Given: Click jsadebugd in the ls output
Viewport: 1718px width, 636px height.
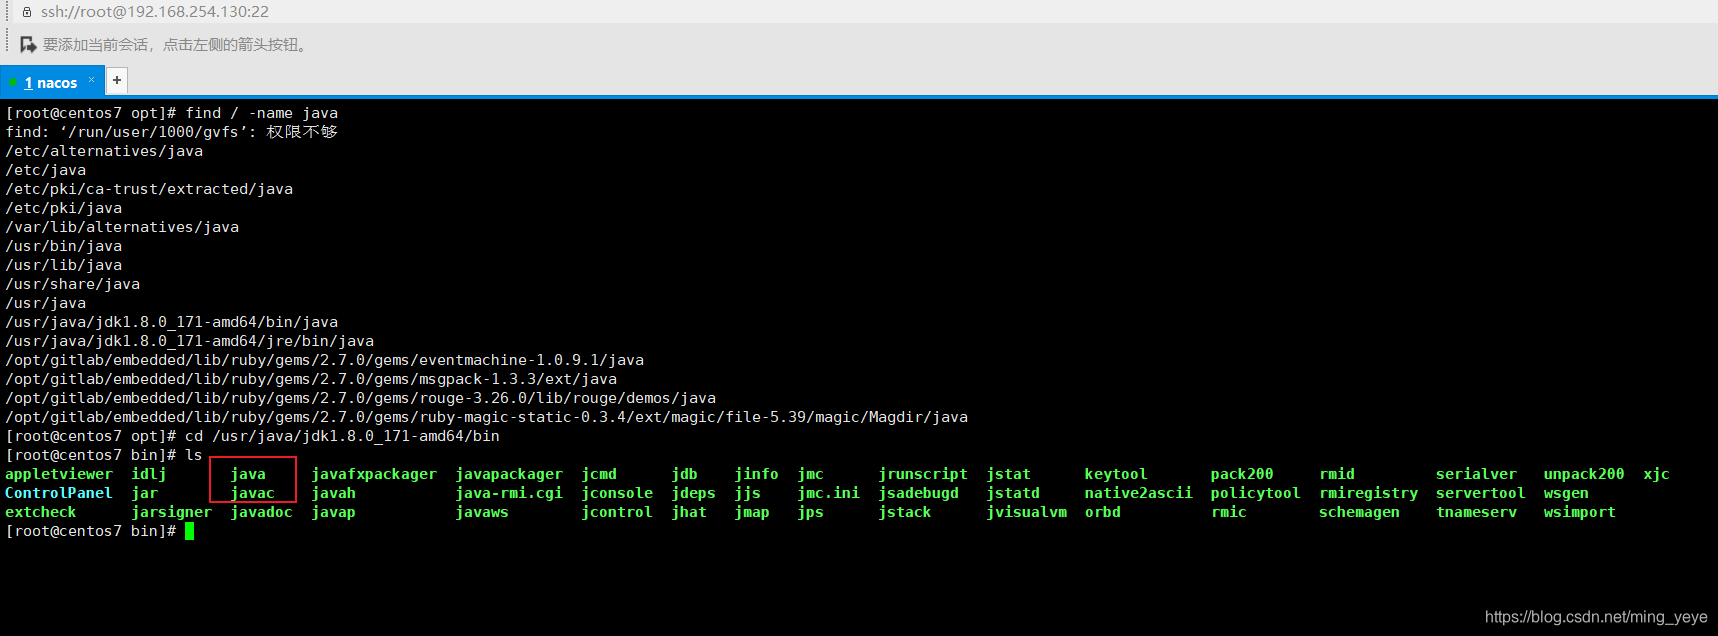Looking at the screenshot, I should [919, 493].
